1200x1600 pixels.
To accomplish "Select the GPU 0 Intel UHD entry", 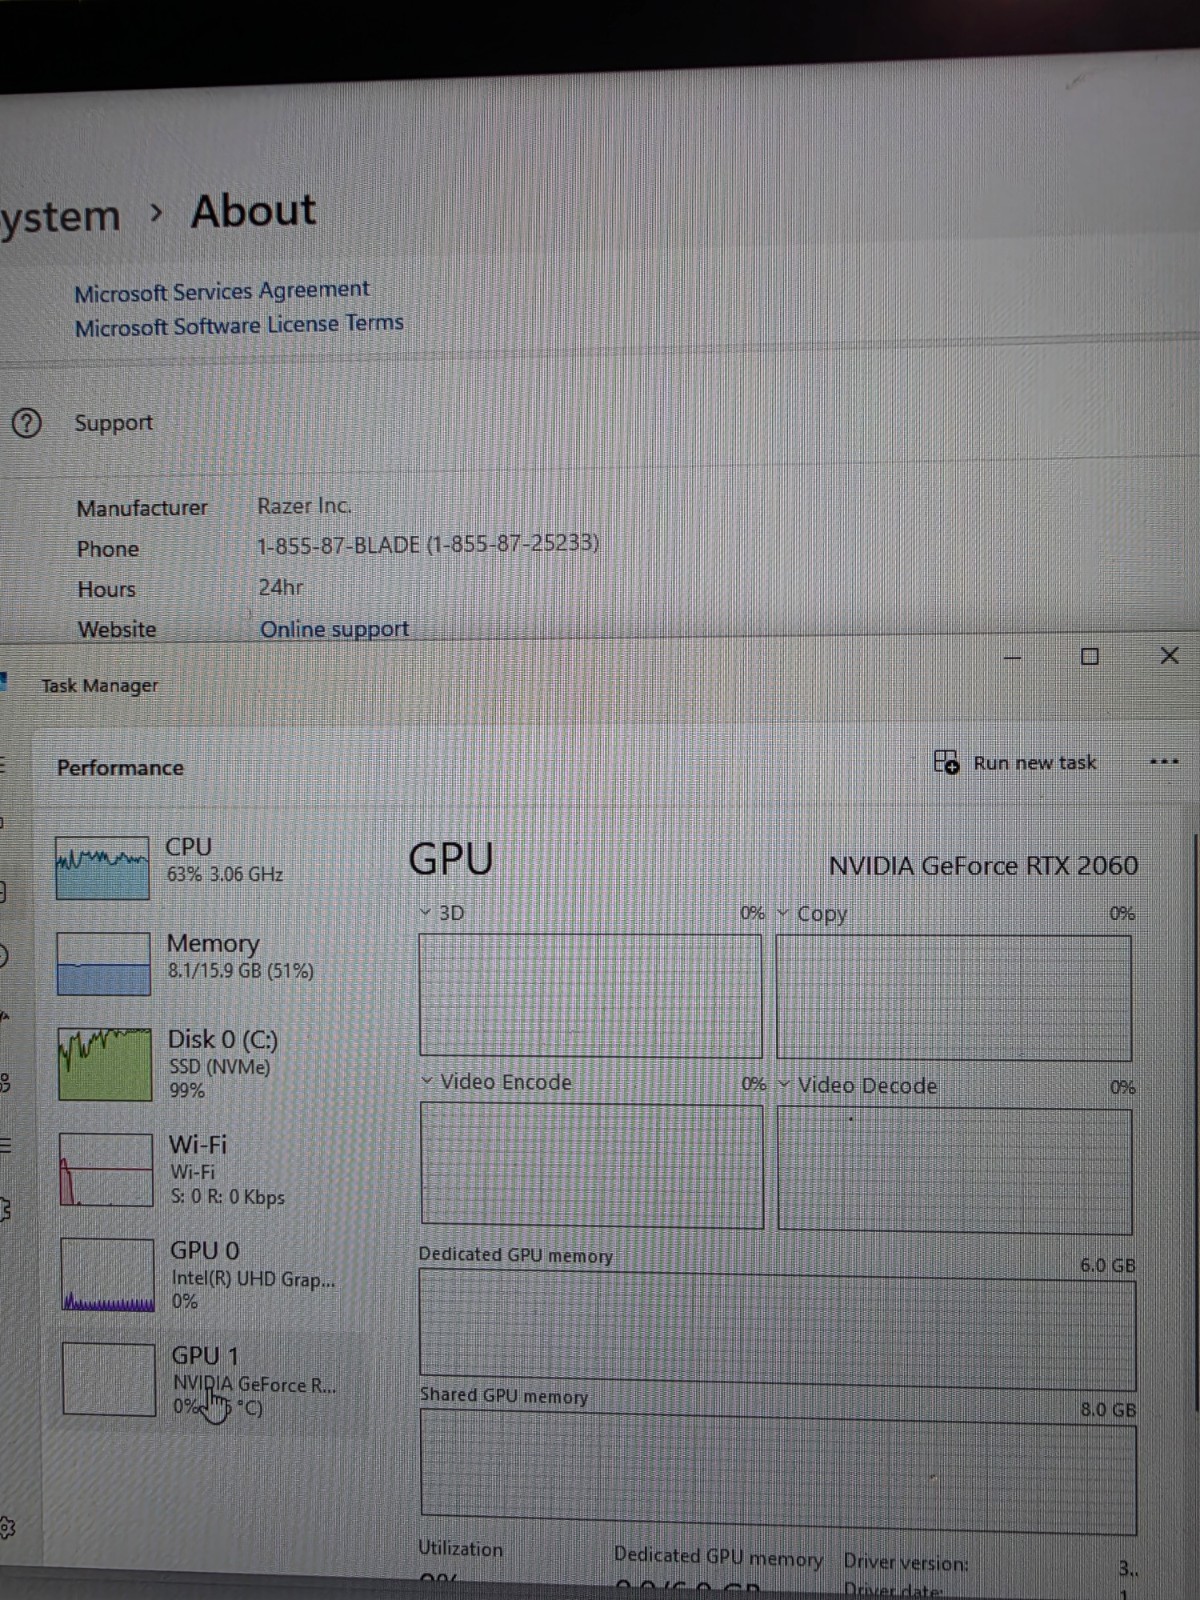I will point(207,1274).
